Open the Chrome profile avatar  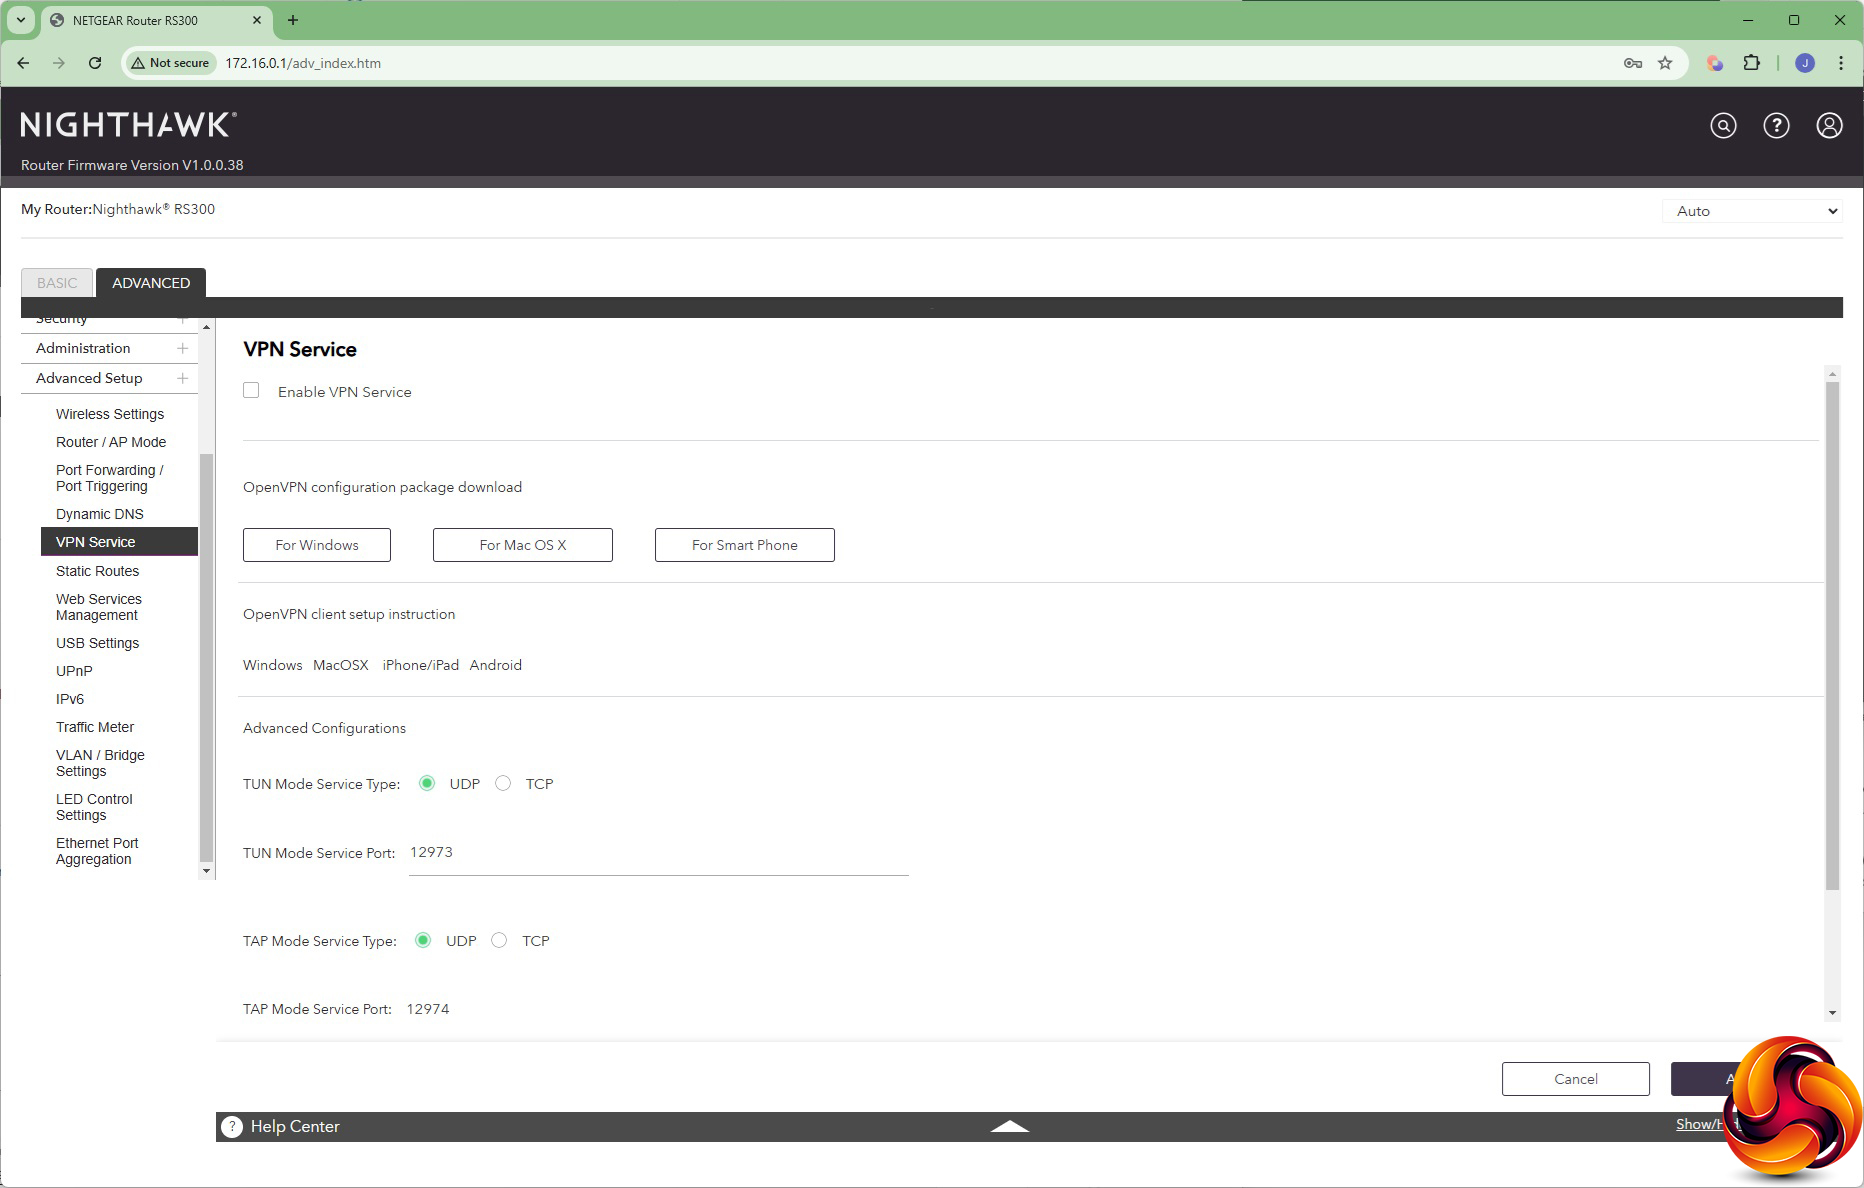(x=1805, y=63)
